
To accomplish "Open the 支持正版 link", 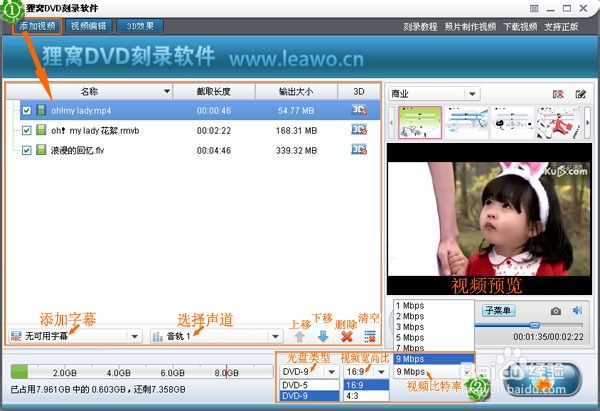I will [561, 27].
